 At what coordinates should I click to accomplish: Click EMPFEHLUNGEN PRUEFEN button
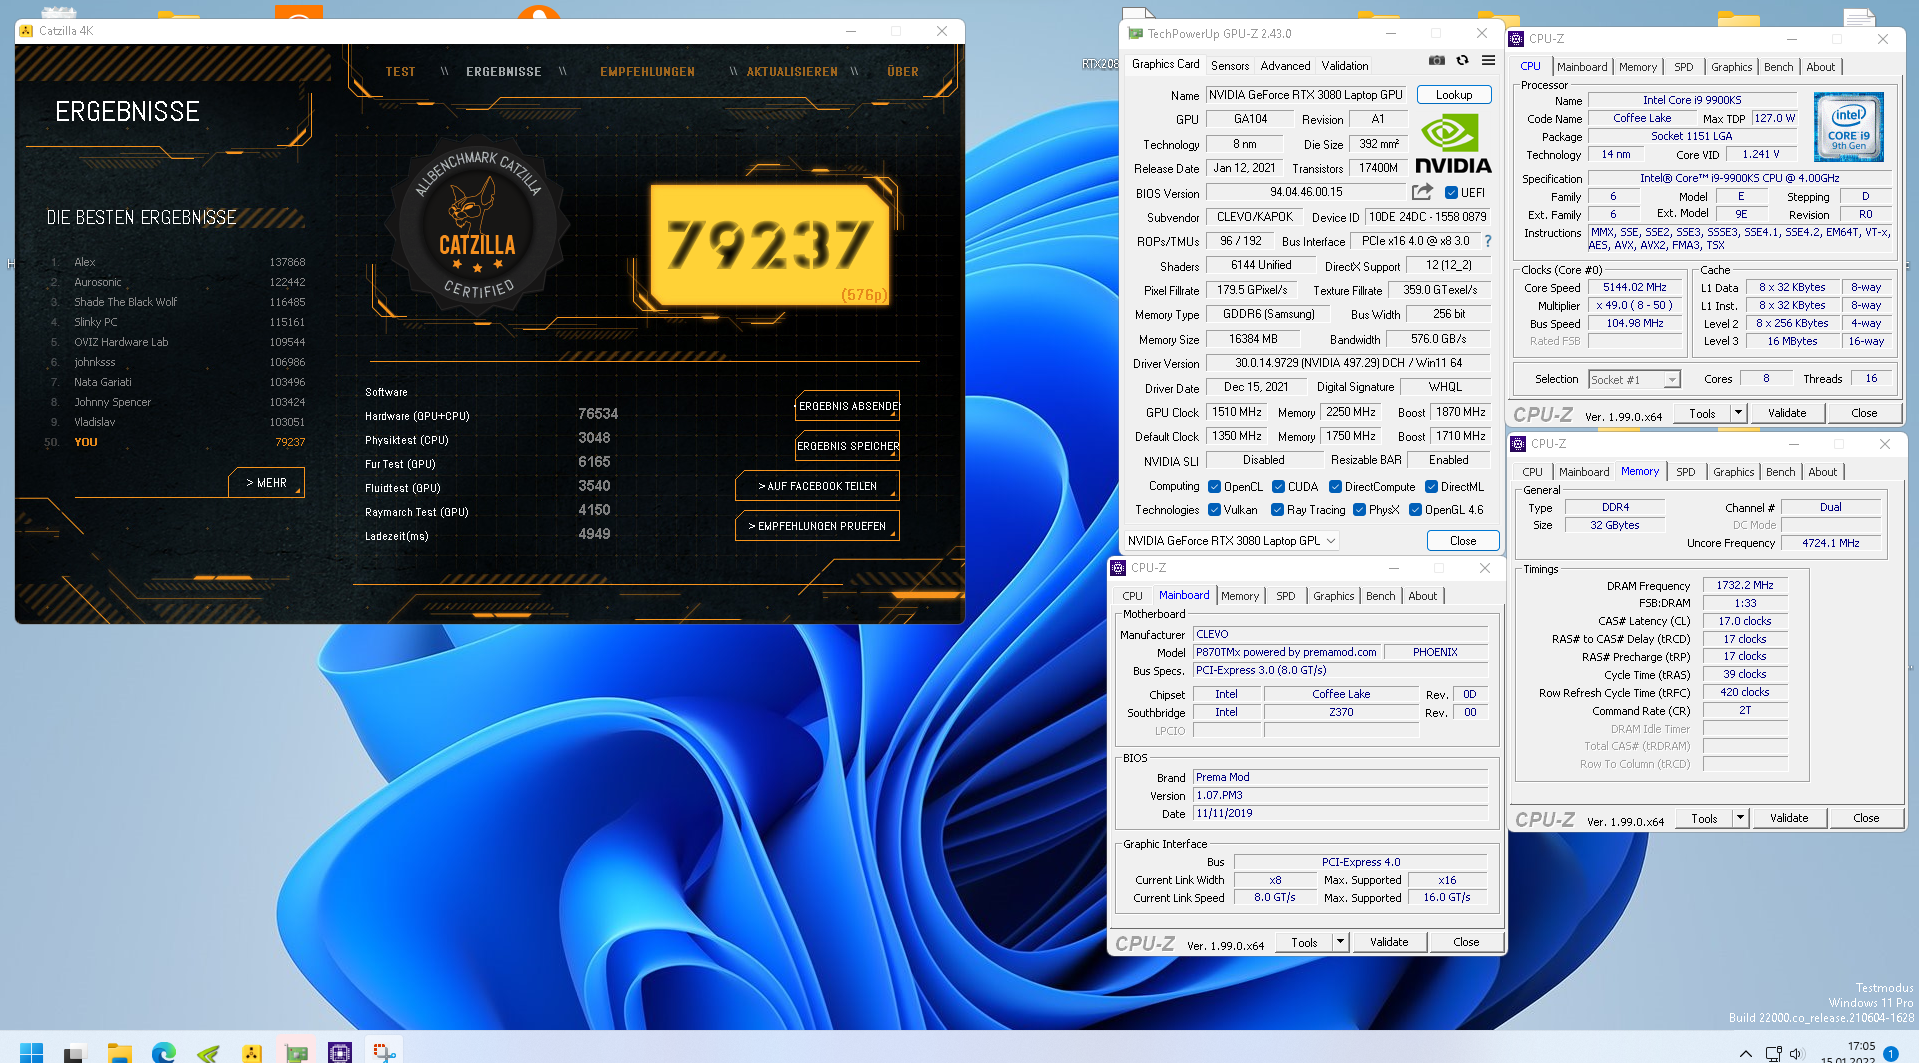point(817,526)
